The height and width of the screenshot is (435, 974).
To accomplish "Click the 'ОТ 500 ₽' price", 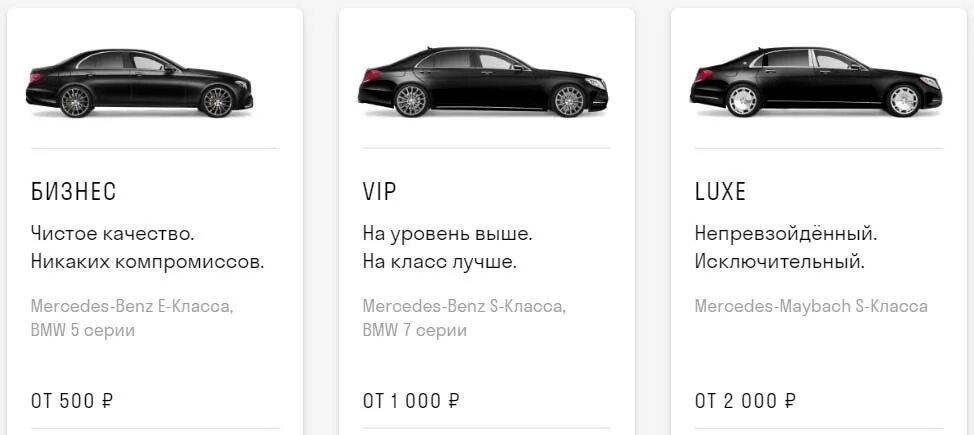I will [x=72, y=401].
